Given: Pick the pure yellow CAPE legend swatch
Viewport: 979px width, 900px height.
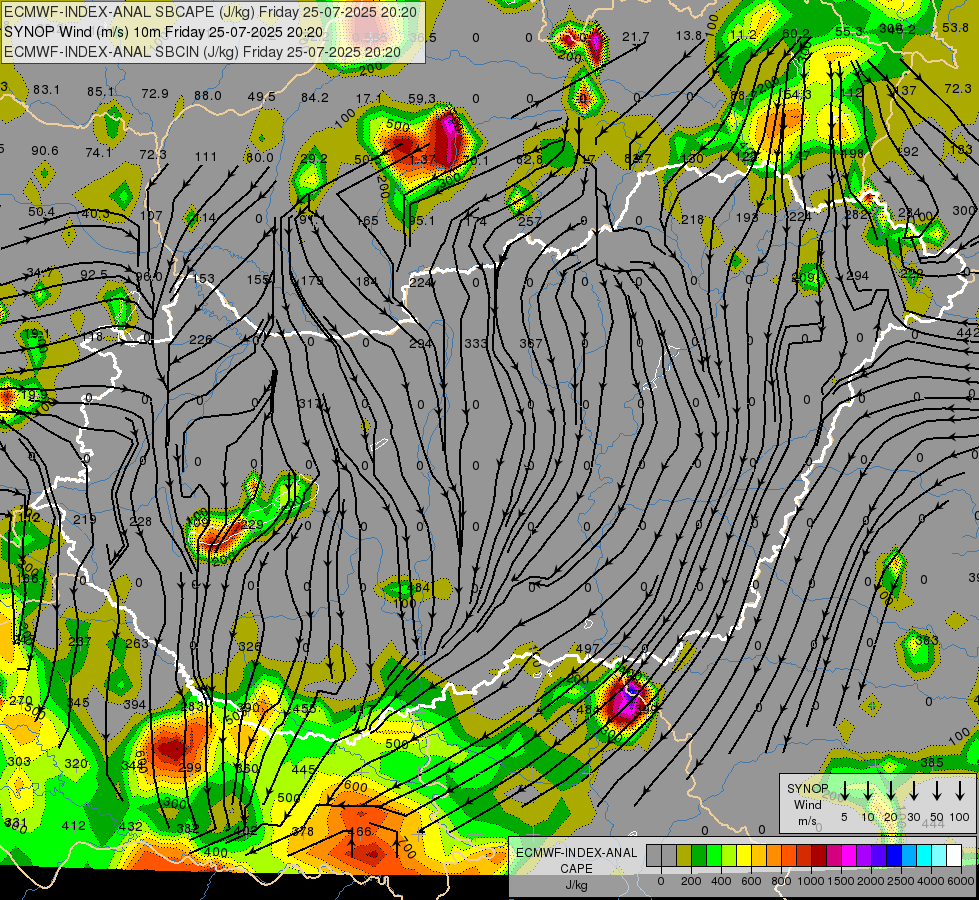Looking at the screenshot, I should 744,856.
